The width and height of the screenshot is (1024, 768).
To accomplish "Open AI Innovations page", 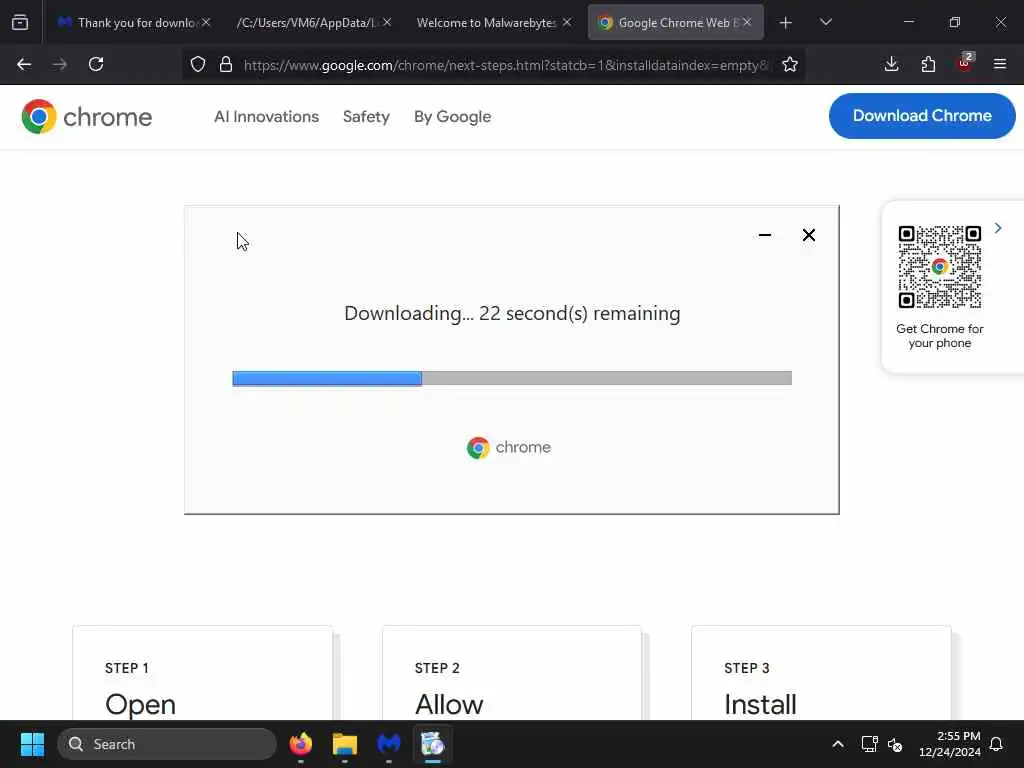I will point(266,117).
